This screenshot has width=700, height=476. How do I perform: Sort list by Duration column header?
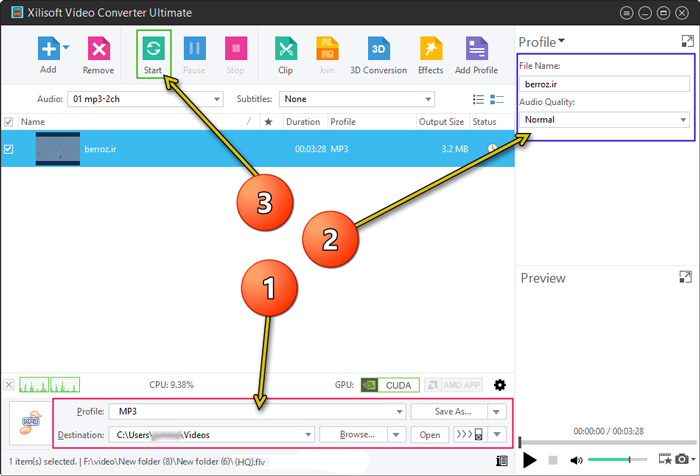coord(303,122)
